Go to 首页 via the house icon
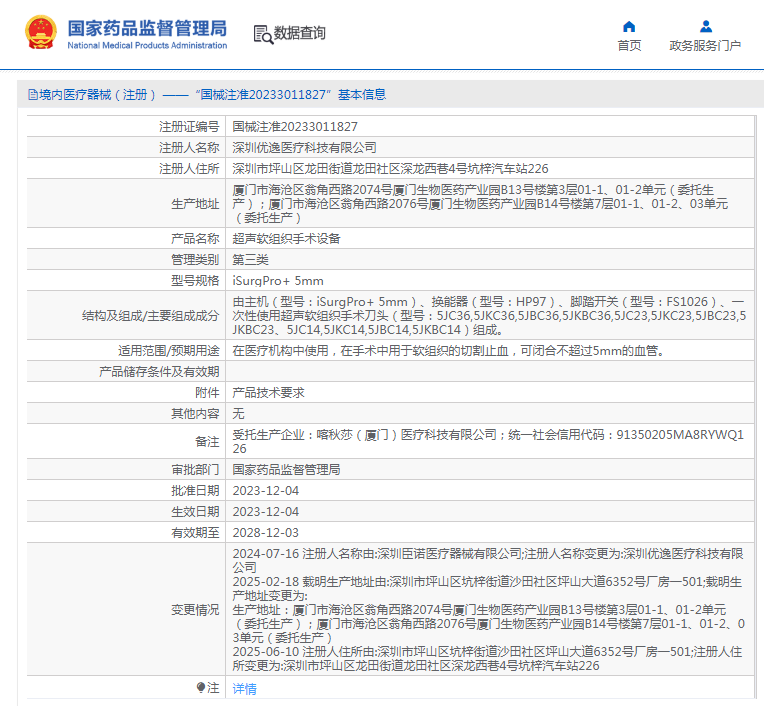Image resolution: width=764 pixels, height=706 pixels. click(629, 26)
